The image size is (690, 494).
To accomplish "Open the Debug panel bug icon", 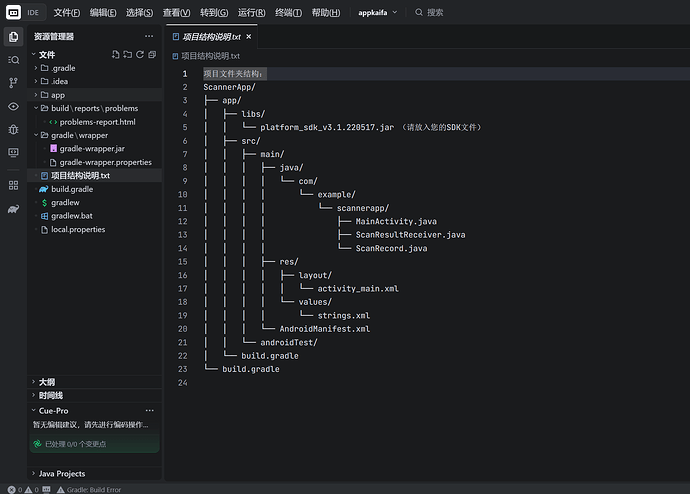I will [13, 129].
